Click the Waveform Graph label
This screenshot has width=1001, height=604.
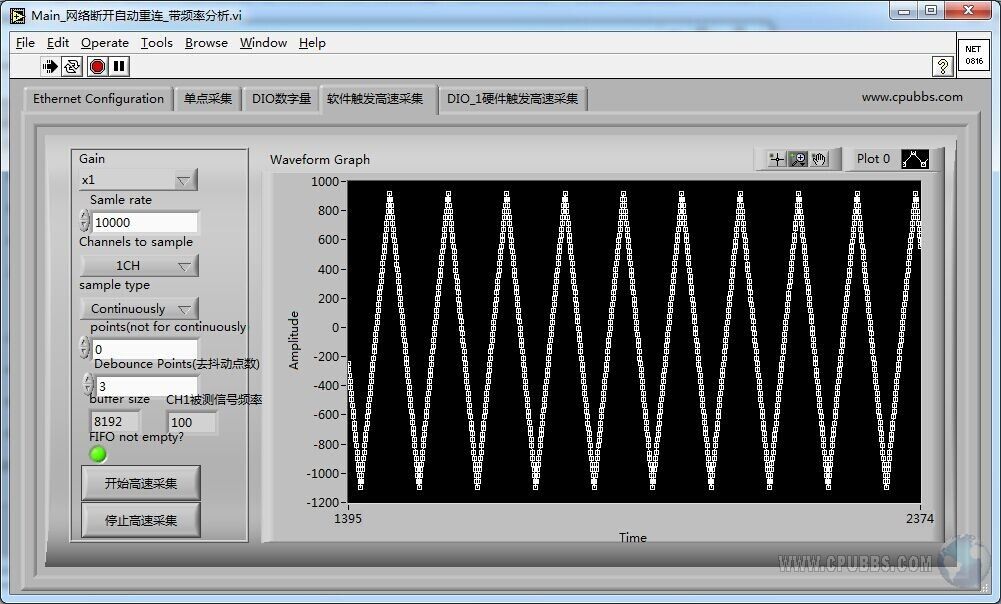click(x=320, y=160)
